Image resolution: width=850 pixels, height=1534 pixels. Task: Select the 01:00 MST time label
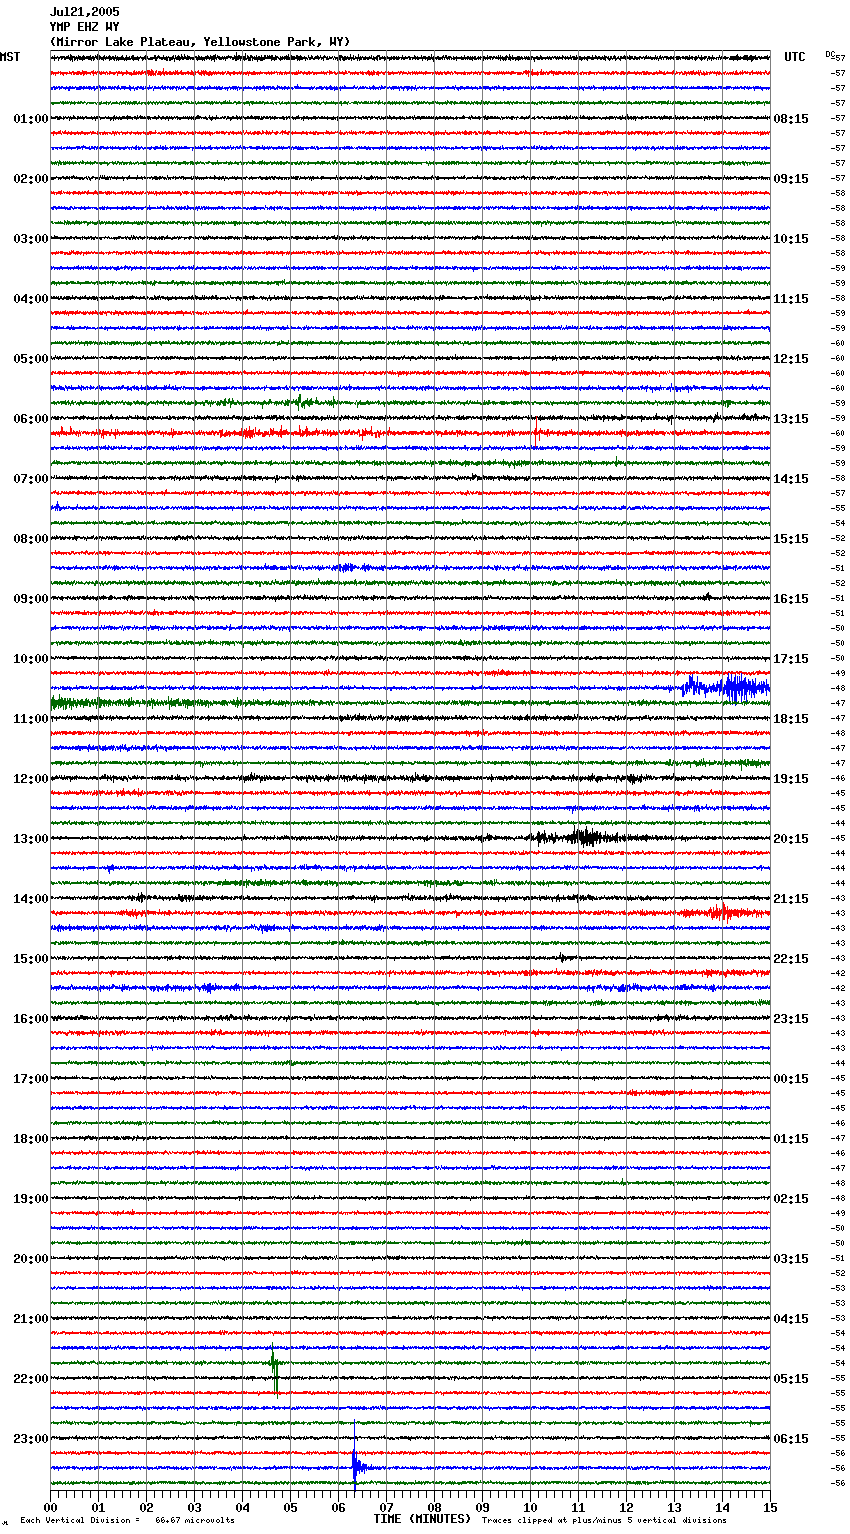(31, 119)
